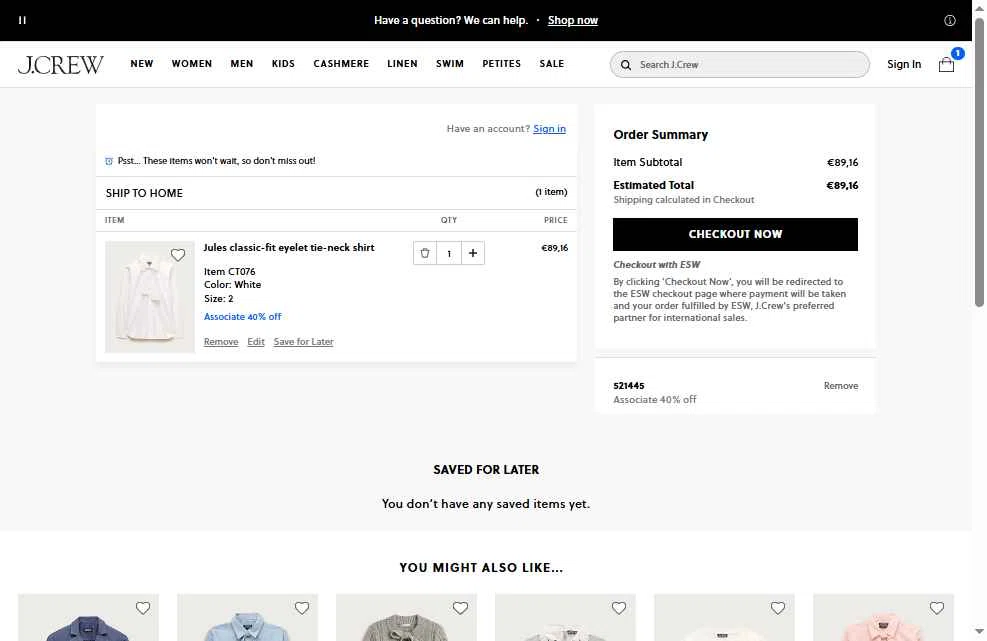Click the J.Crew logo
Viewport: 987px width, 641px height.
(x=61, y=65)
